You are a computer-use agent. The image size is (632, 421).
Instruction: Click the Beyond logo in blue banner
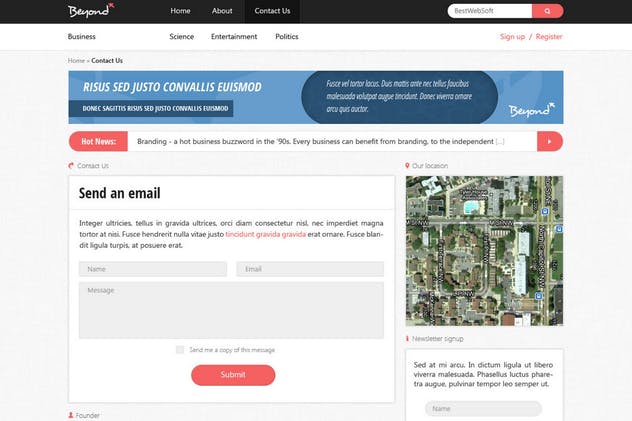coord(531,110)
